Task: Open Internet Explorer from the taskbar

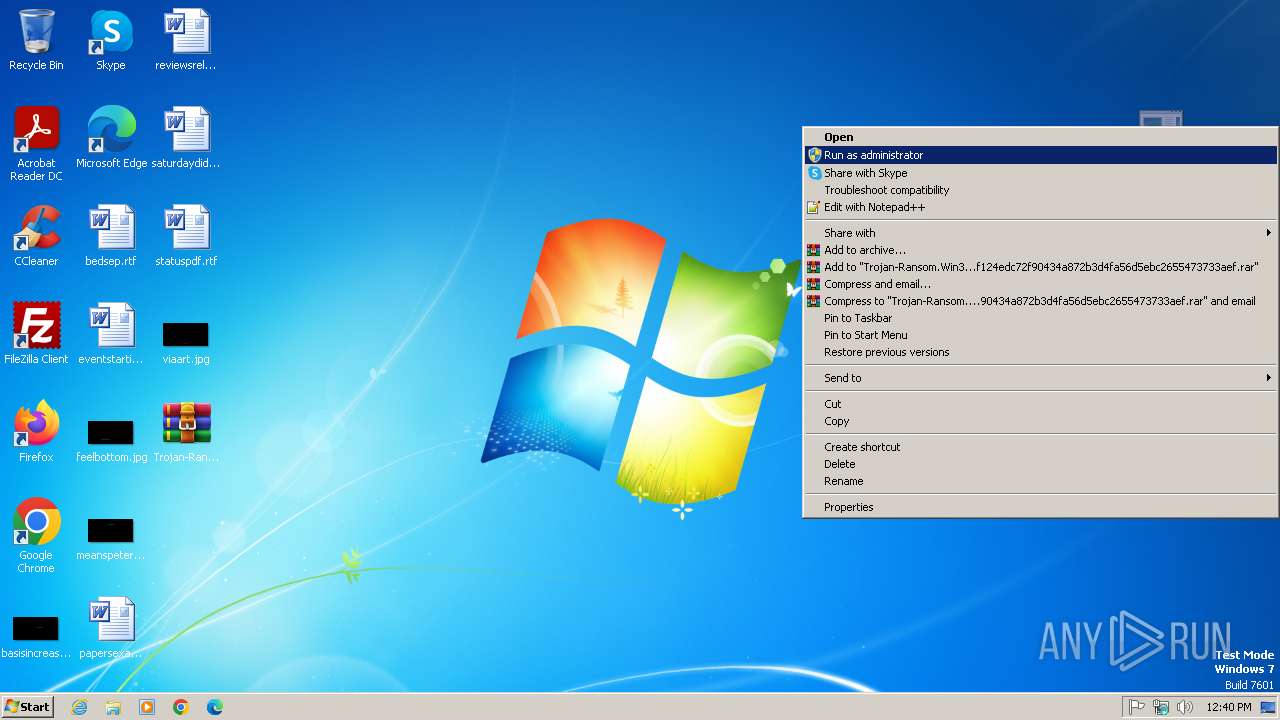Action: point(80,707)
